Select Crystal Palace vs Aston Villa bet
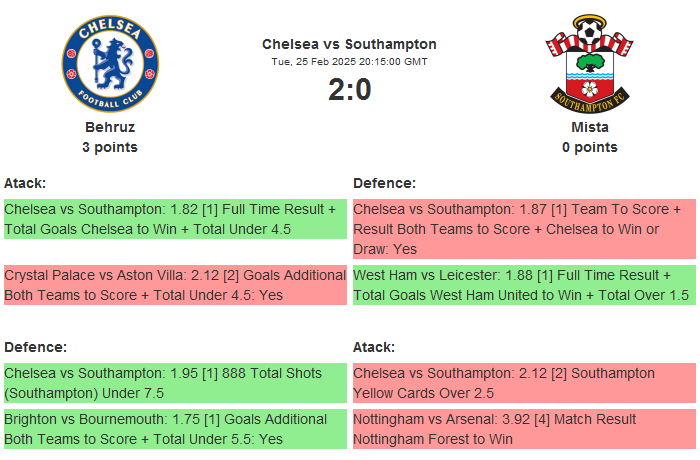 175,285
